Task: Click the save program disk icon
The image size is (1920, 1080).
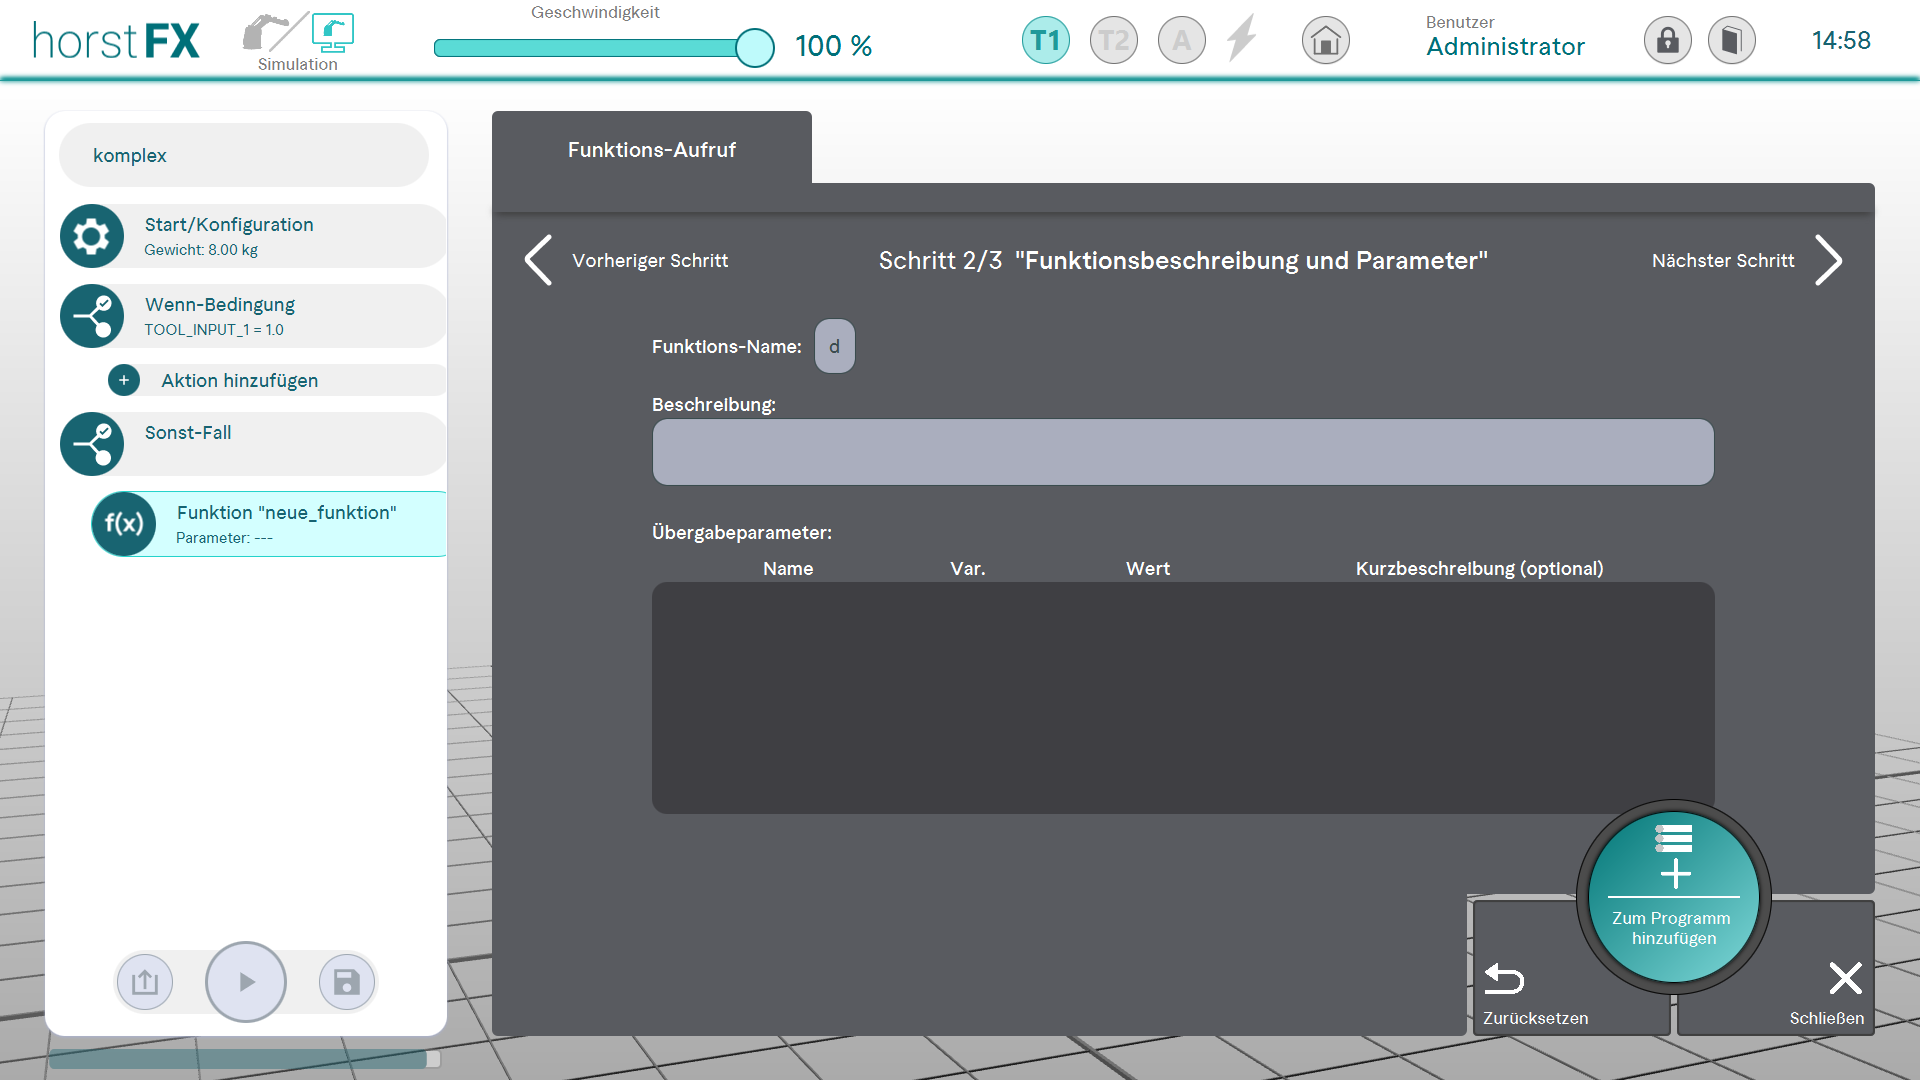Action: (346, 982)
